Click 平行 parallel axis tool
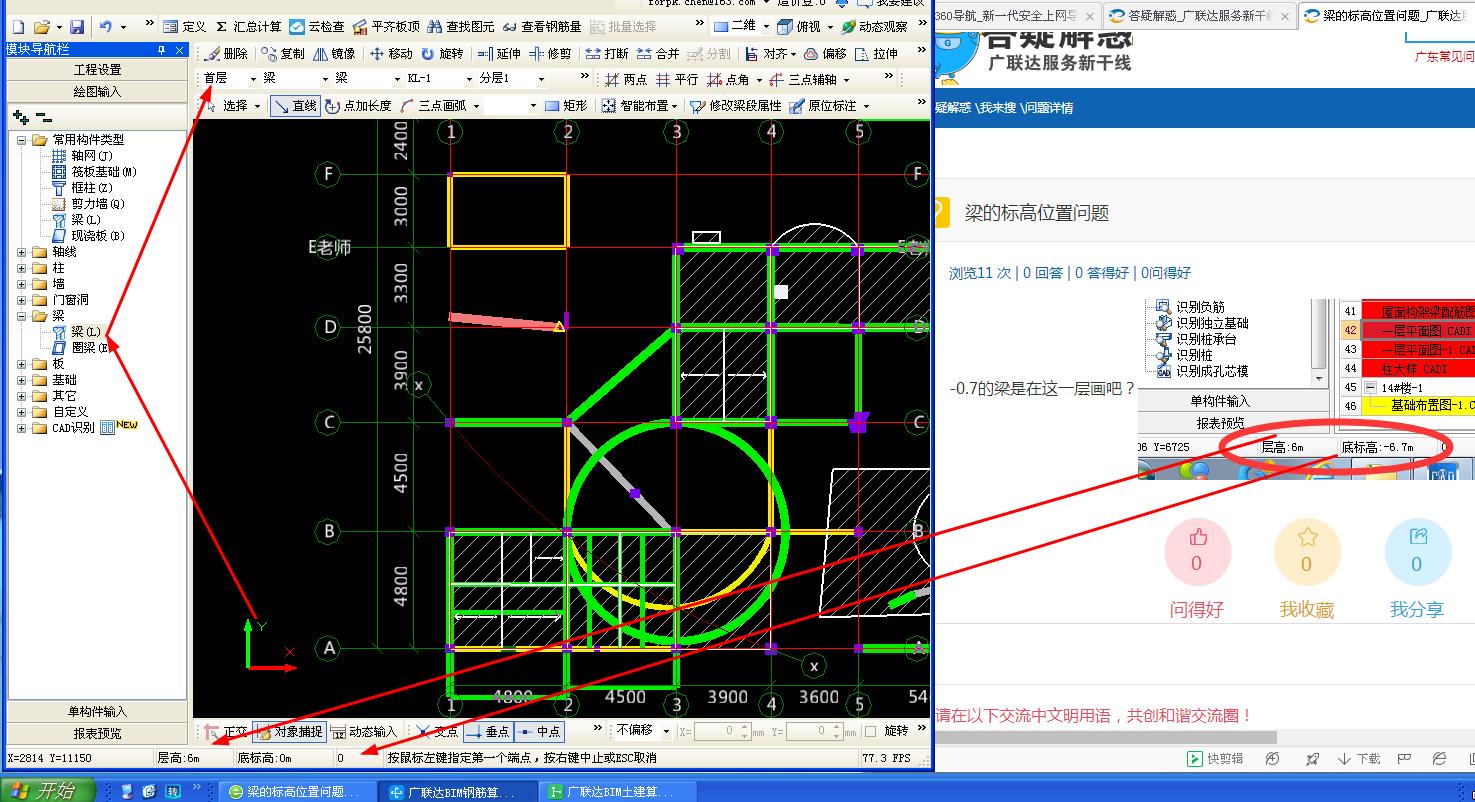Viewport: 1475px width, 802px height. pos(676,80)
